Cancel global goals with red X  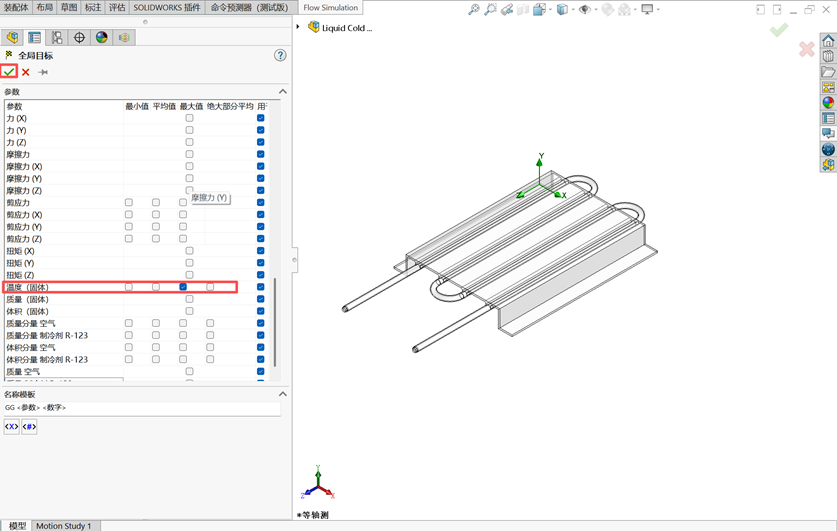point(26,72)
